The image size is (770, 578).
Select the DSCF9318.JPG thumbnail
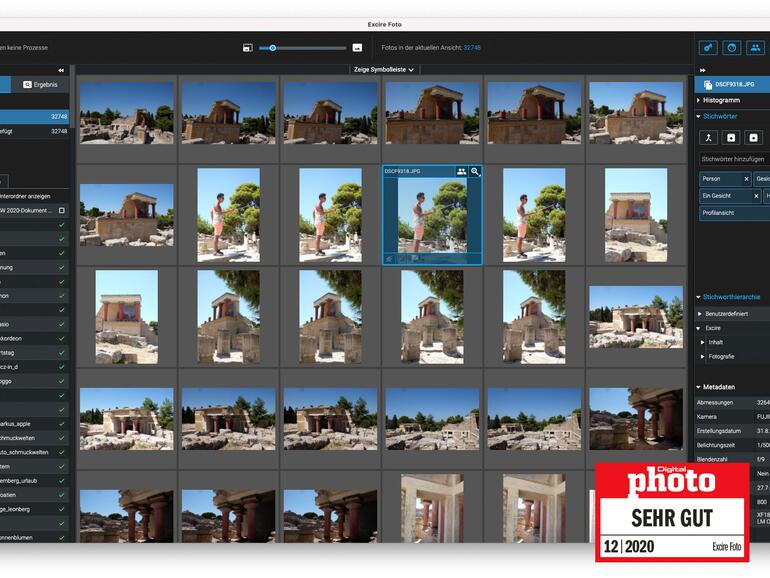432,215
